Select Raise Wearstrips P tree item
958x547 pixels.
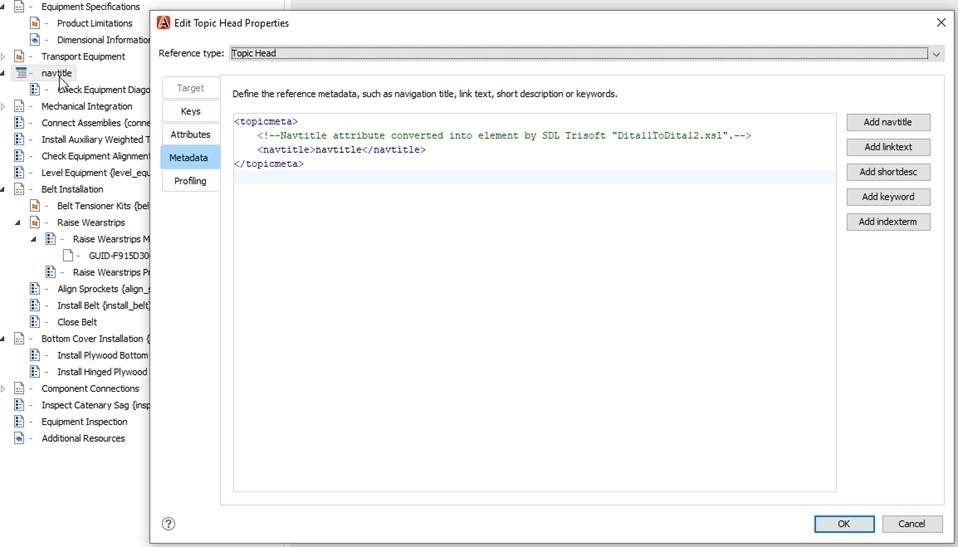click(111, 273)
